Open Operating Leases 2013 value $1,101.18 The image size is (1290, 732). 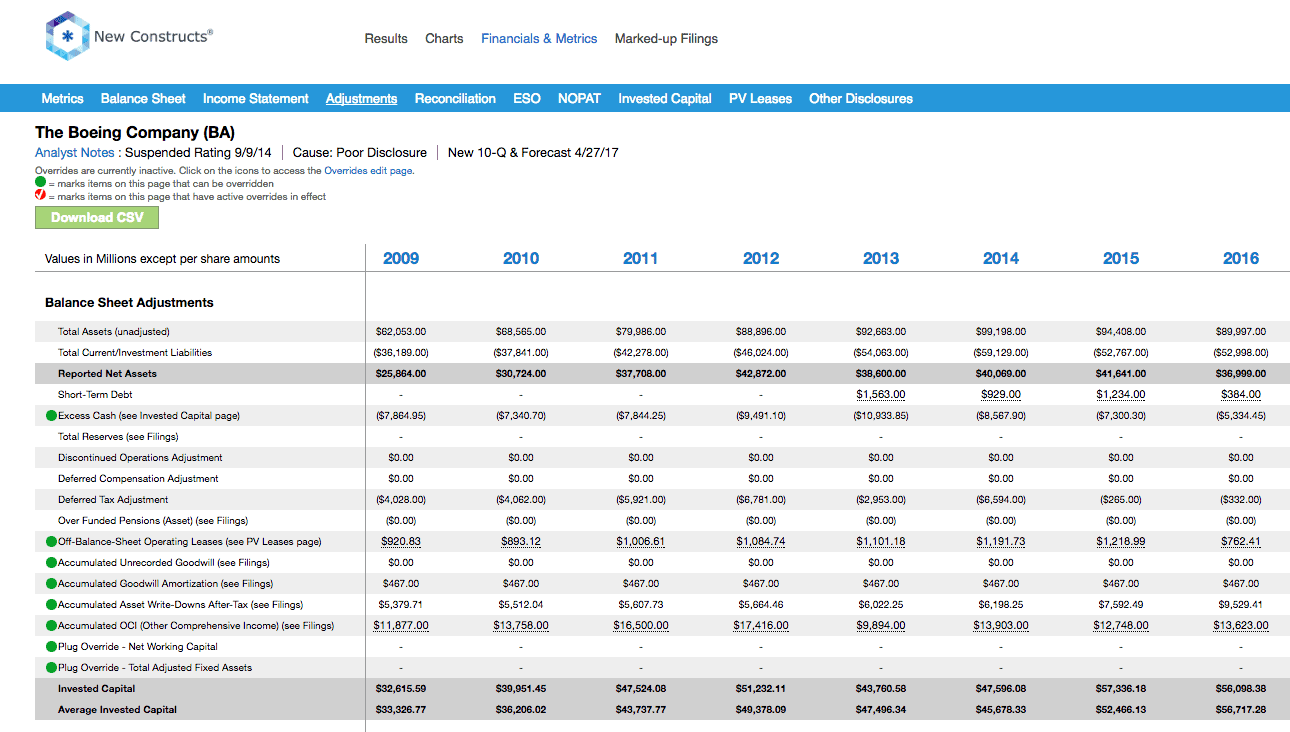pos(881,541)
